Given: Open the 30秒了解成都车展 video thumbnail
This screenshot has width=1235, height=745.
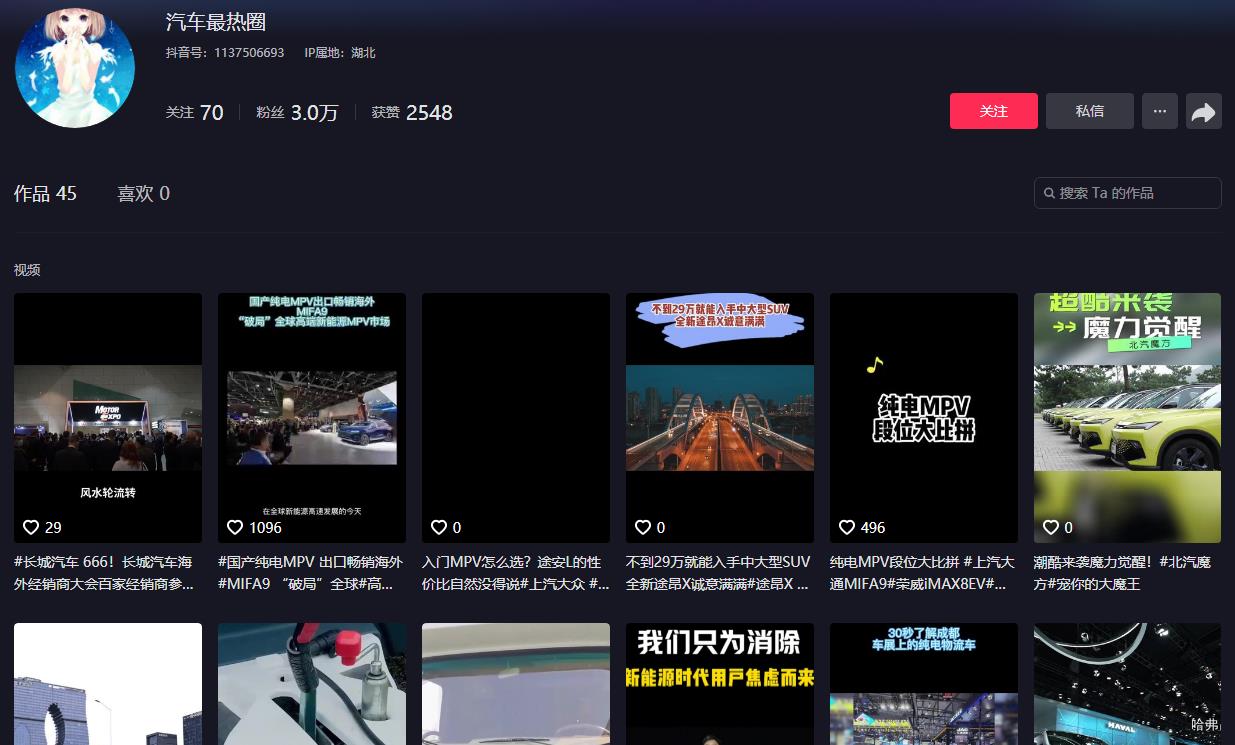Looking at the screenshot, I should 924,684.
